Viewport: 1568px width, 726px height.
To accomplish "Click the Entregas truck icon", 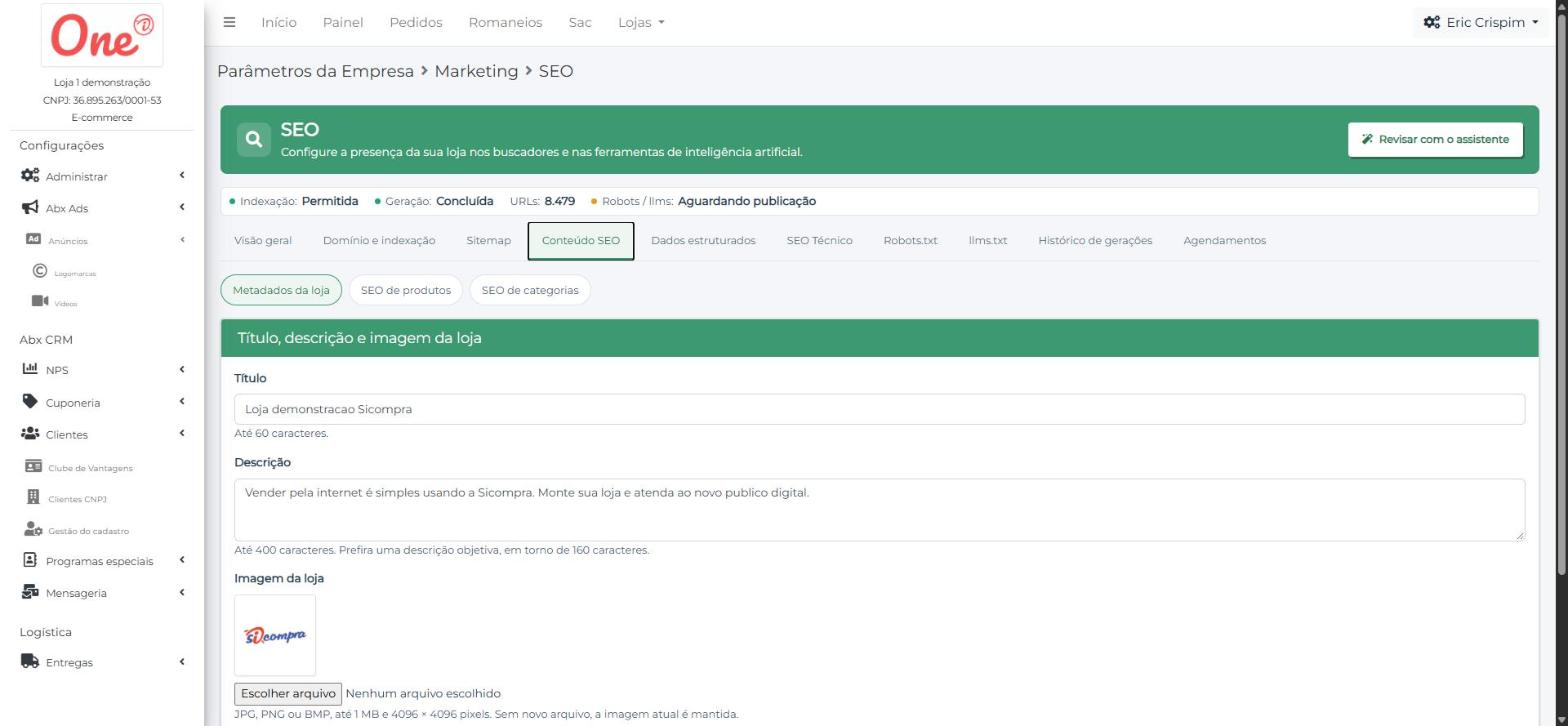I will [x=30, y=661].
